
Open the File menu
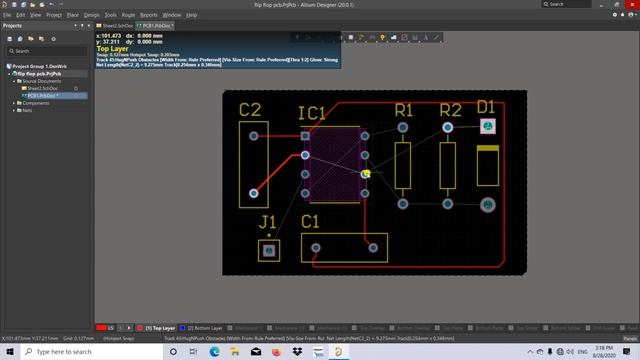(x=7, y=15)
